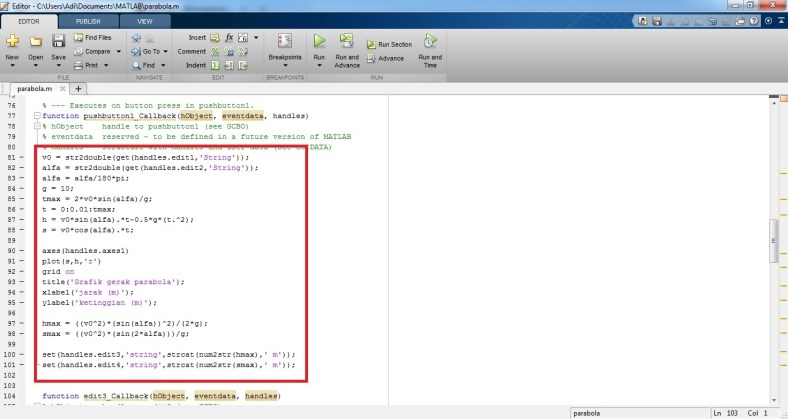Click the Run and Time icon
Image resolution: width=788 pixels, height=419 pixels.
tap(431, 42)
